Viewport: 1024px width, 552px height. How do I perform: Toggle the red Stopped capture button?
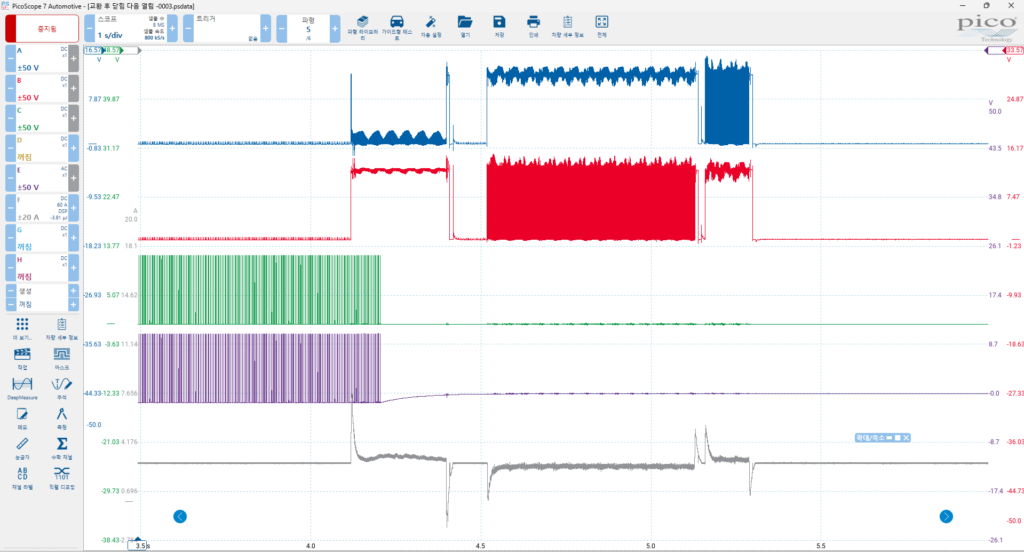[x=40, y=28]
